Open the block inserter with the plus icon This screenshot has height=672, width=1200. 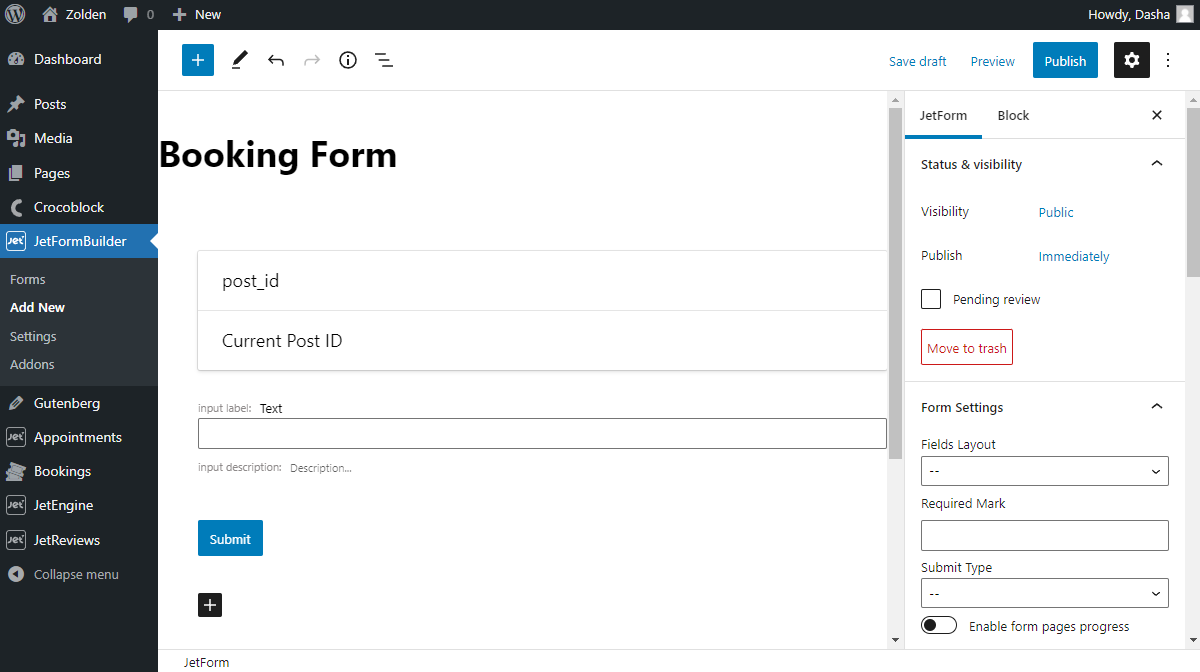click(x=197, y=60)
